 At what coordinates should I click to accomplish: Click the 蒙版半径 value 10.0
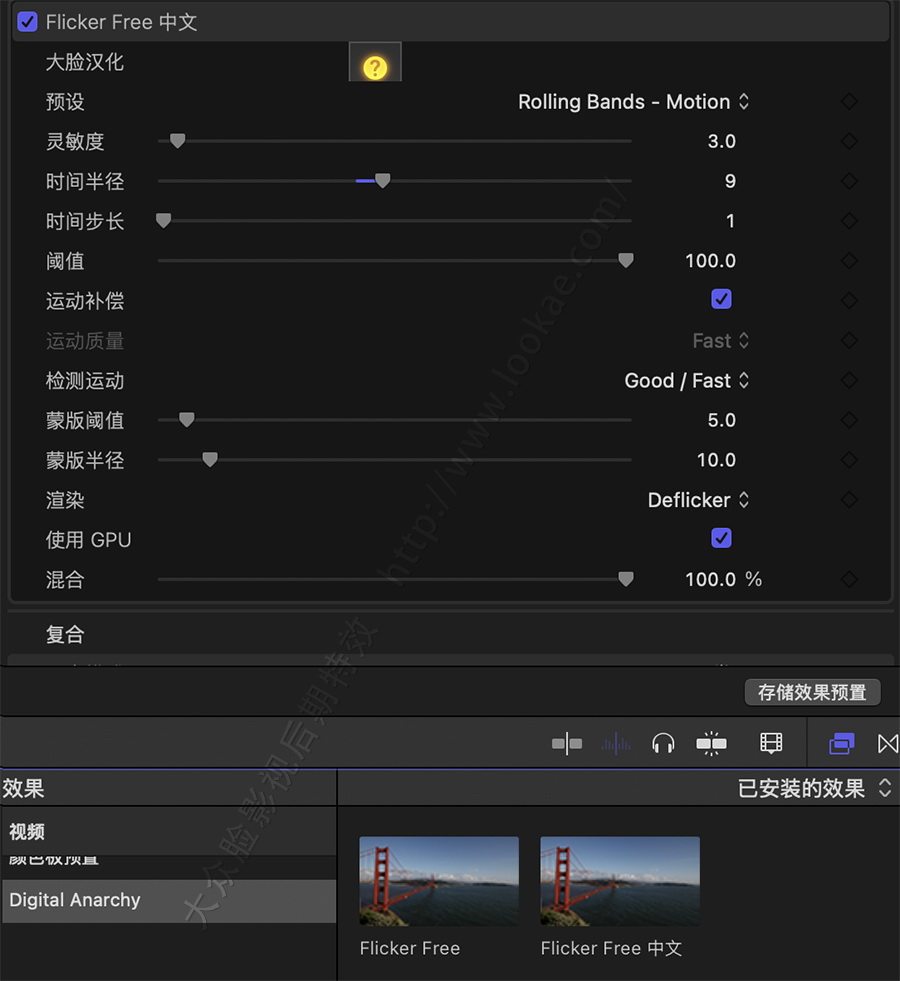click(x=716, y=460)
